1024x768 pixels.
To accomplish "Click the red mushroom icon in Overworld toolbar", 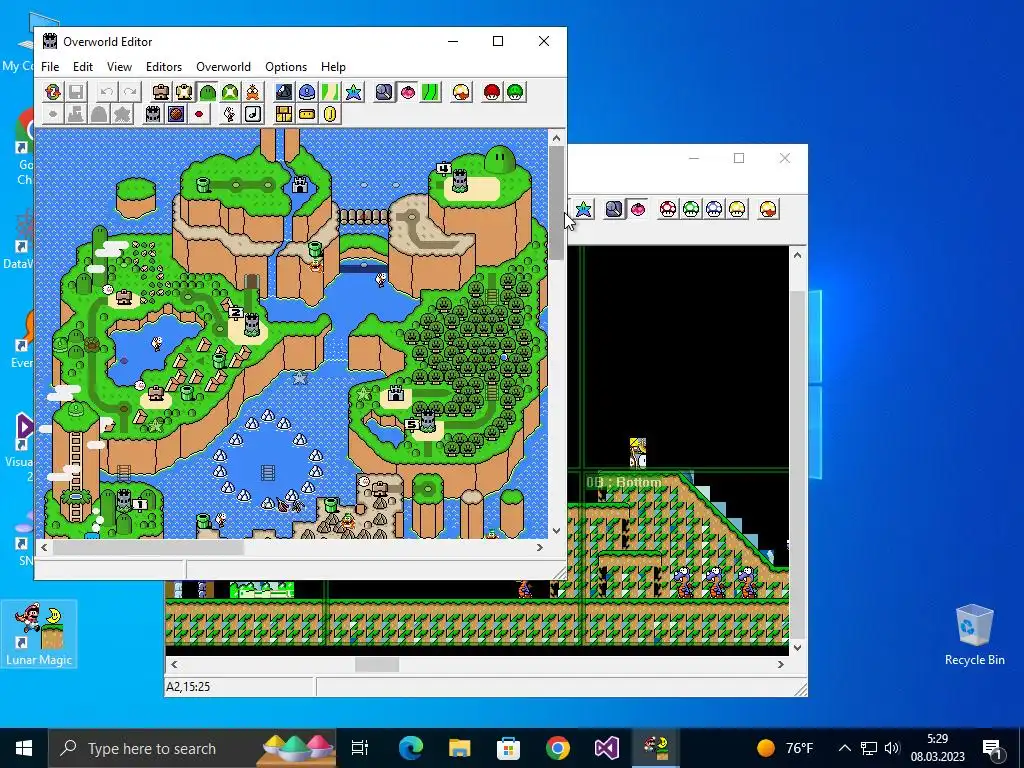I will [492, 92].
